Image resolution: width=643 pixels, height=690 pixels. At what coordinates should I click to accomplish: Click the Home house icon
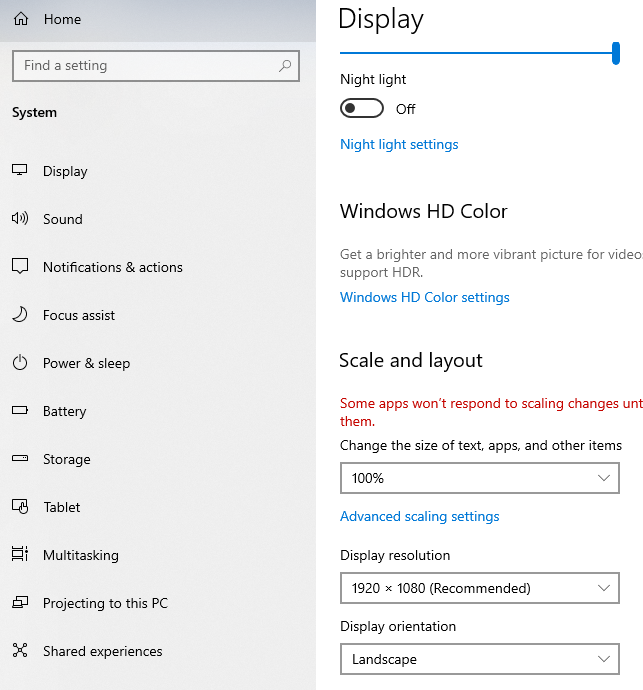tap(21, 19)
